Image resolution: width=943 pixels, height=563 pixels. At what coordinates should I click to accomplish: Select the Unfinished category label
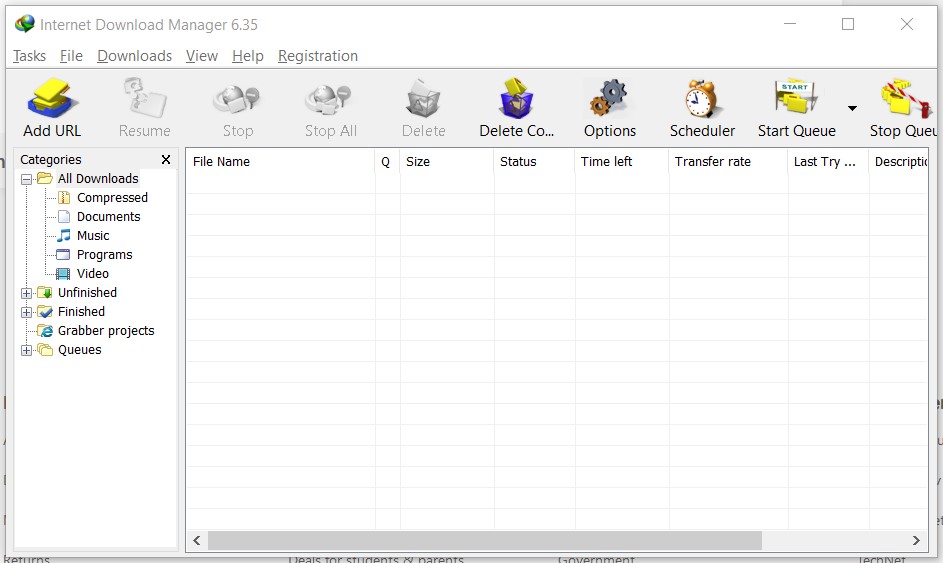87,293
